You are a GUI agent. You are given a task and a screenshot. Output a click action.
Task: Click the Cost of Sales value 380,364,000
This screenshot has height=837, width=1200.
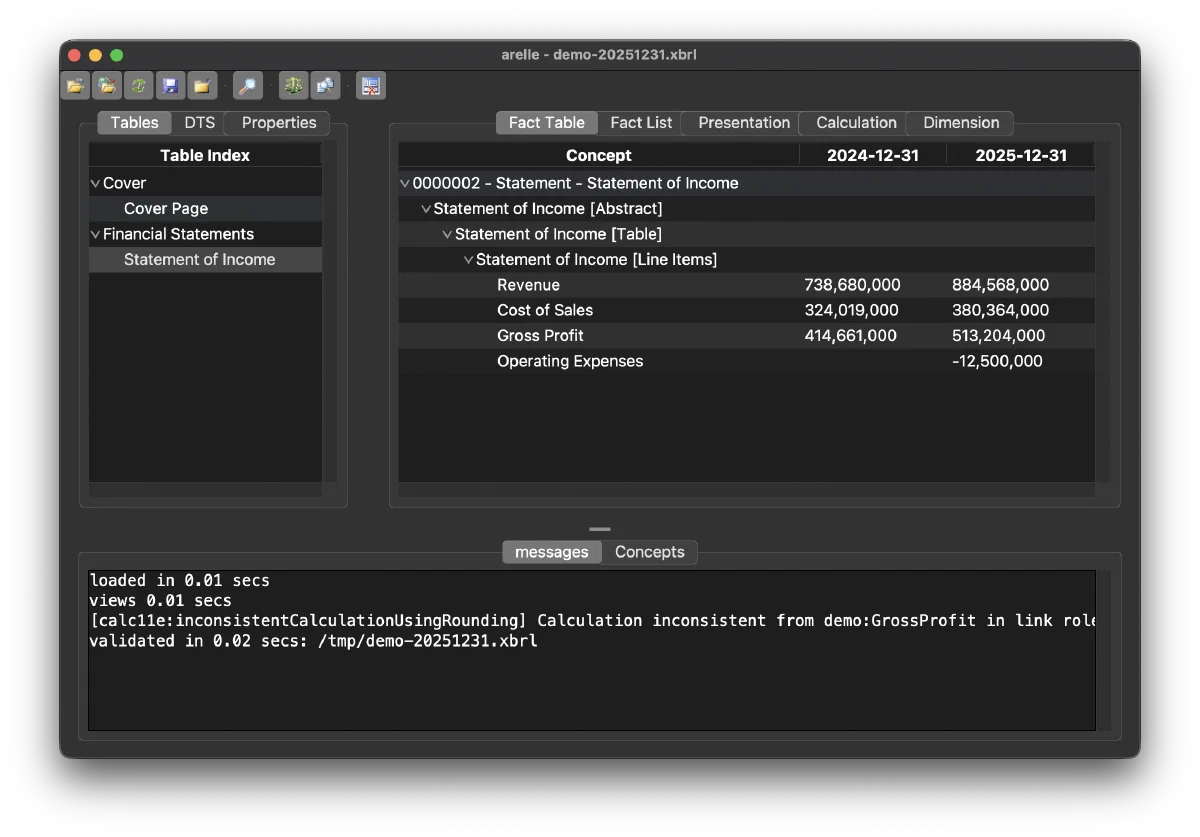tap(1000, 310)
